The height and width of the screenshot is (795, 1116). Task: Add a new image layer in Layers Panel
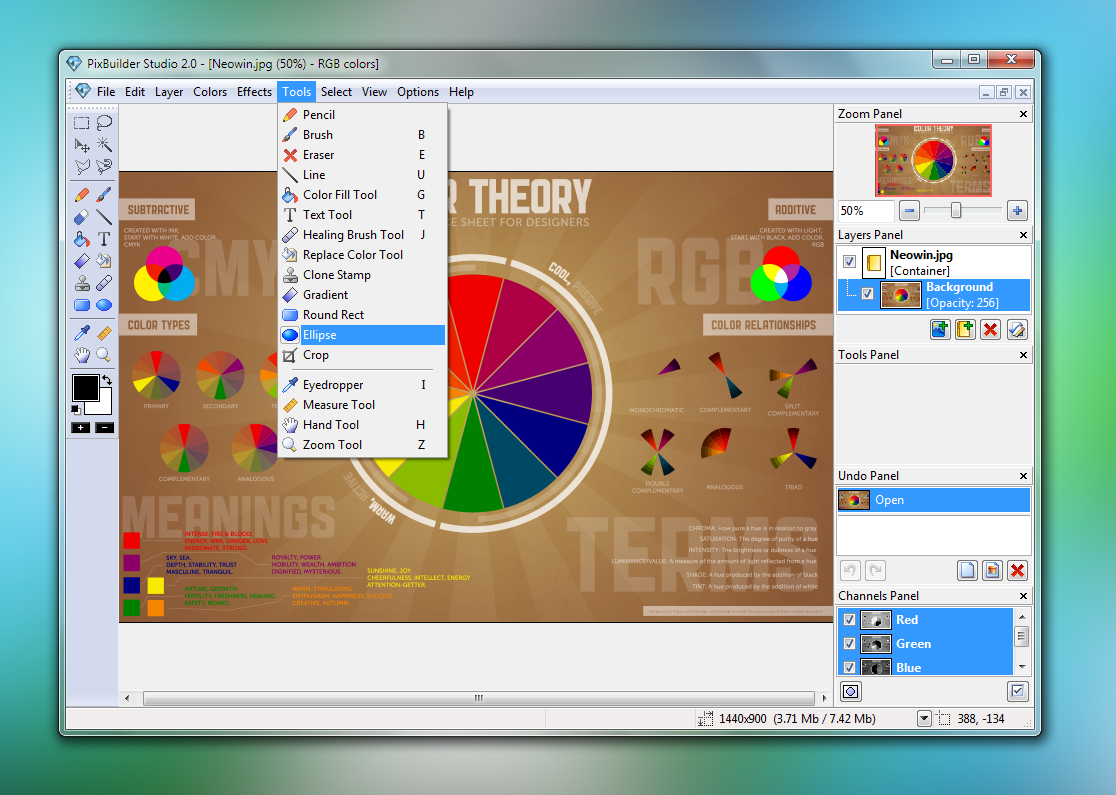[x=940, y=330]
